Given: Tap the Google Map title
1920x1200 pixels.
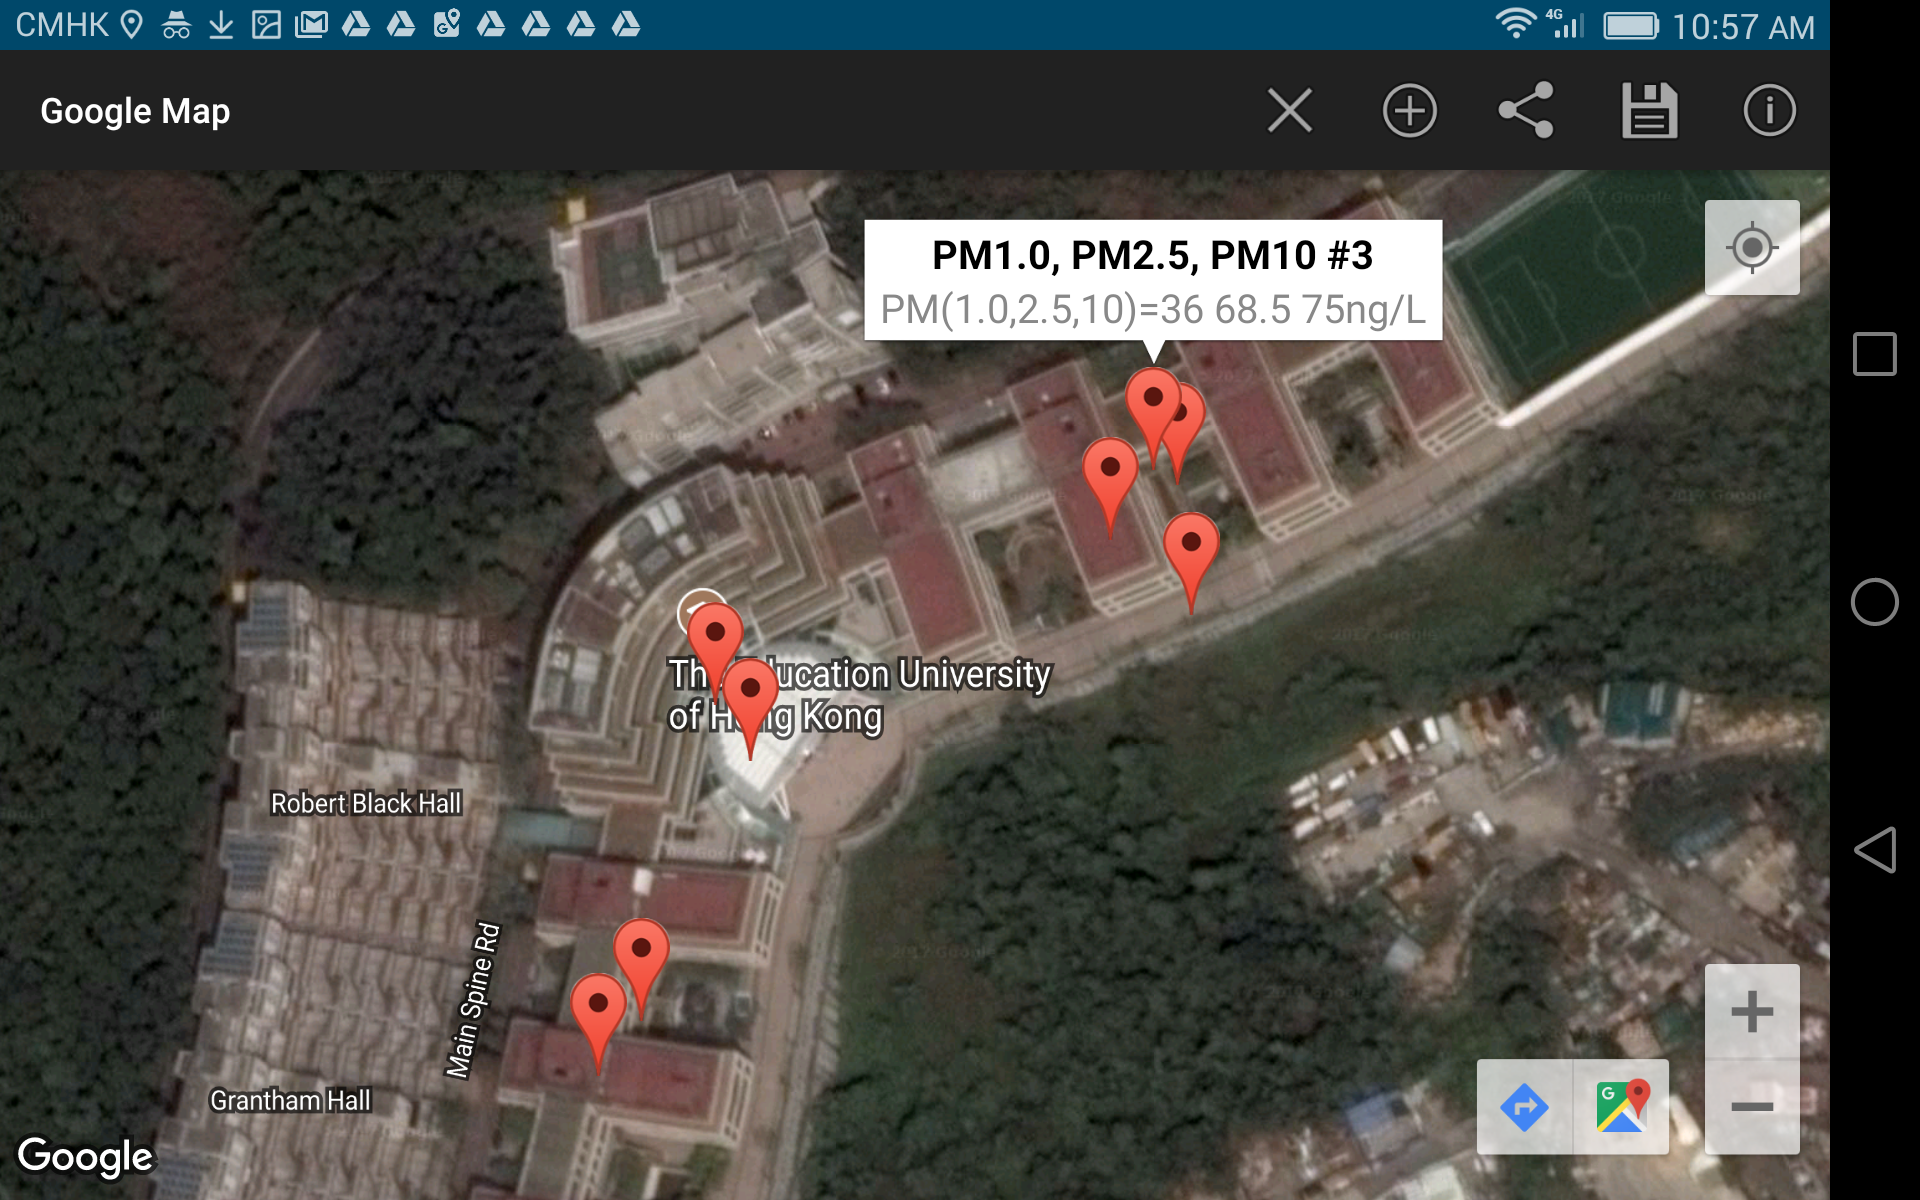Looking at the screenshot, I should click(x=135, y=111).
